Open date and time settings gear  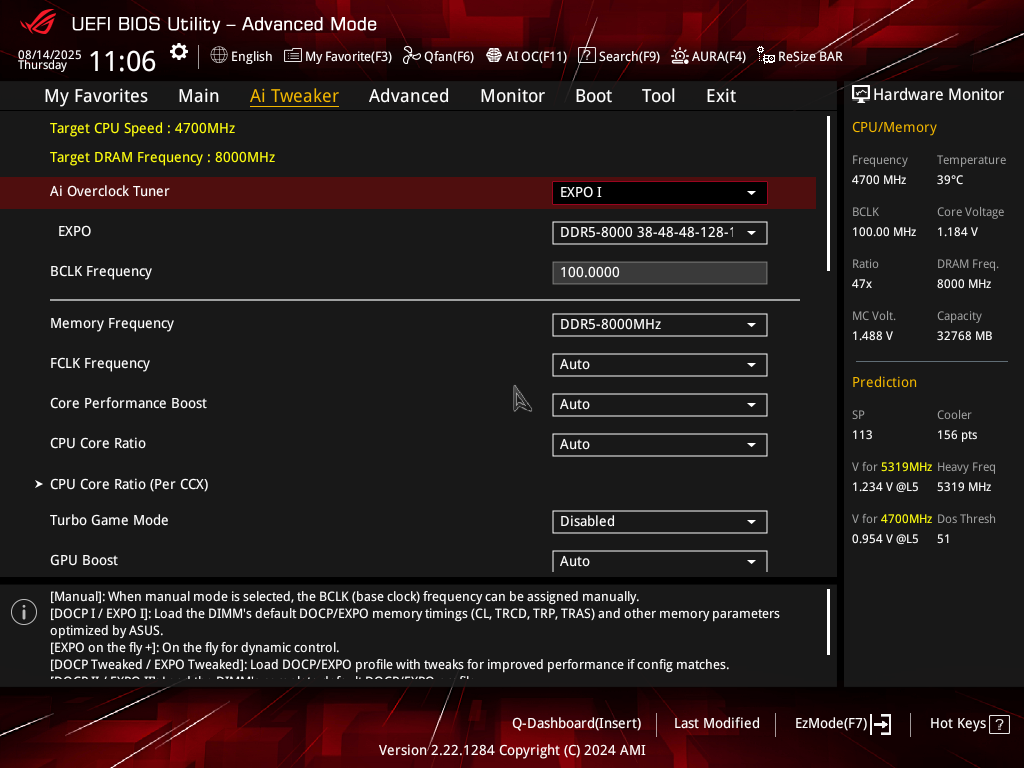179,52
